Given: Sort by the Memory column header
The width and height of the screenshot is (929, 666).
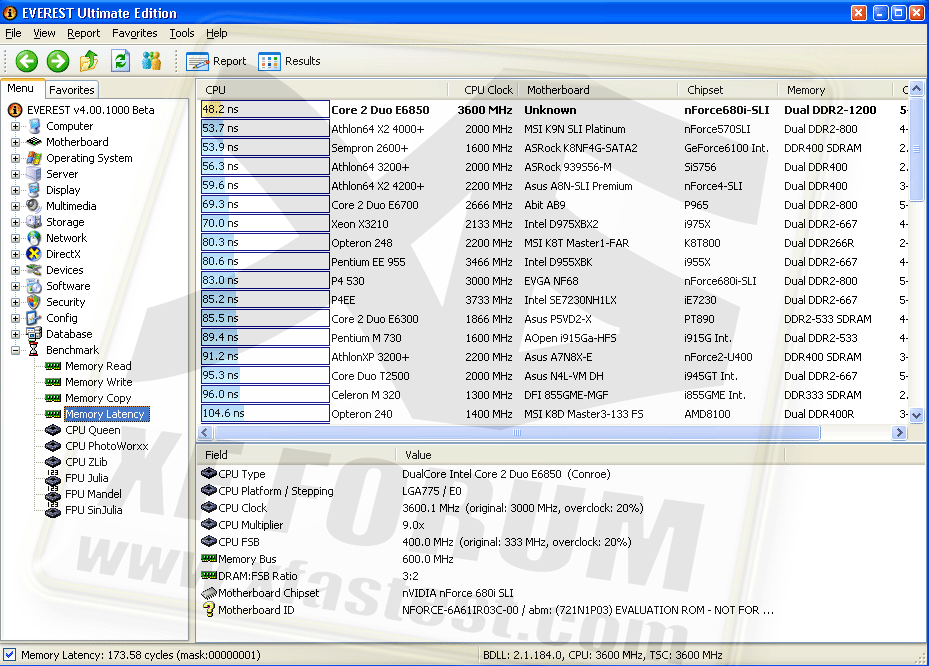Looking at the screenshot, I should [x=835, y=90].
